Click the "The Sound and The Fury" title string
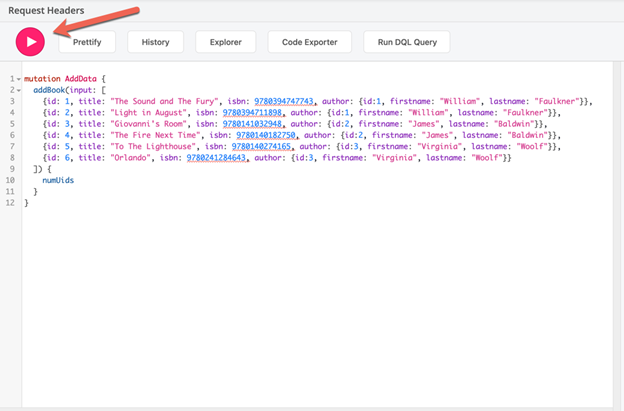This screenshot has height=411, width=624. [164, 101]
